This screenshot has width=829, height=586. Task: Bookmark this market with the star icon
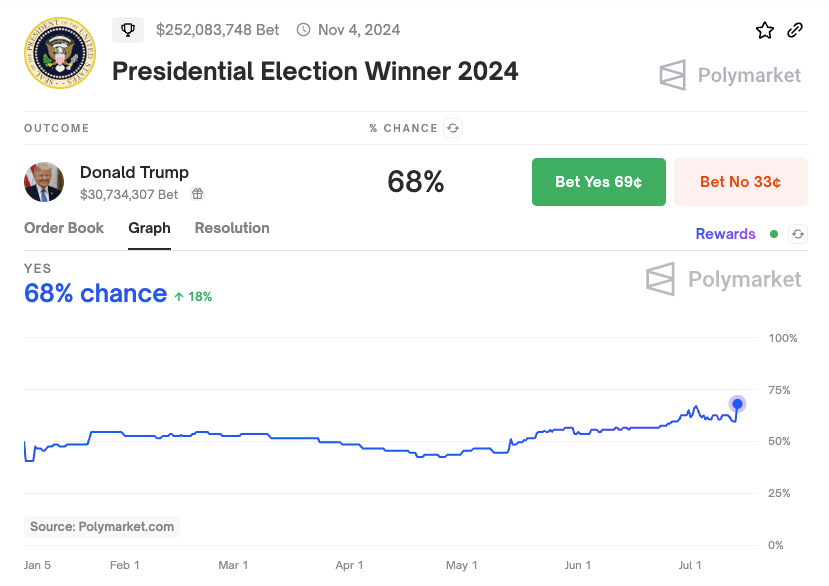click(x=765, y=30)
